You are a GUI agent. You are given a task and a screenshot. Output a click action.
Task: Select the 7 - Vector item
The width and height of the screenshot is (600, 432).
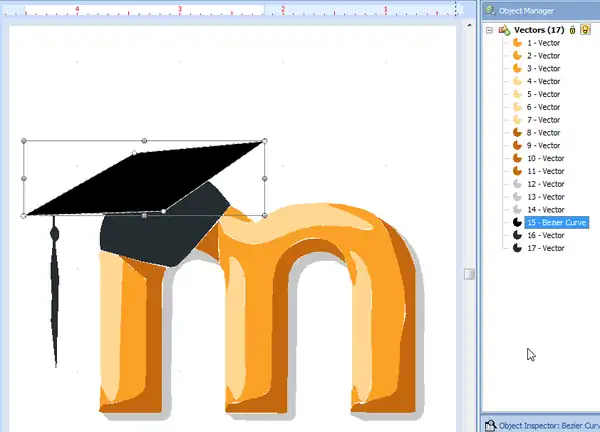click(543, 120)
